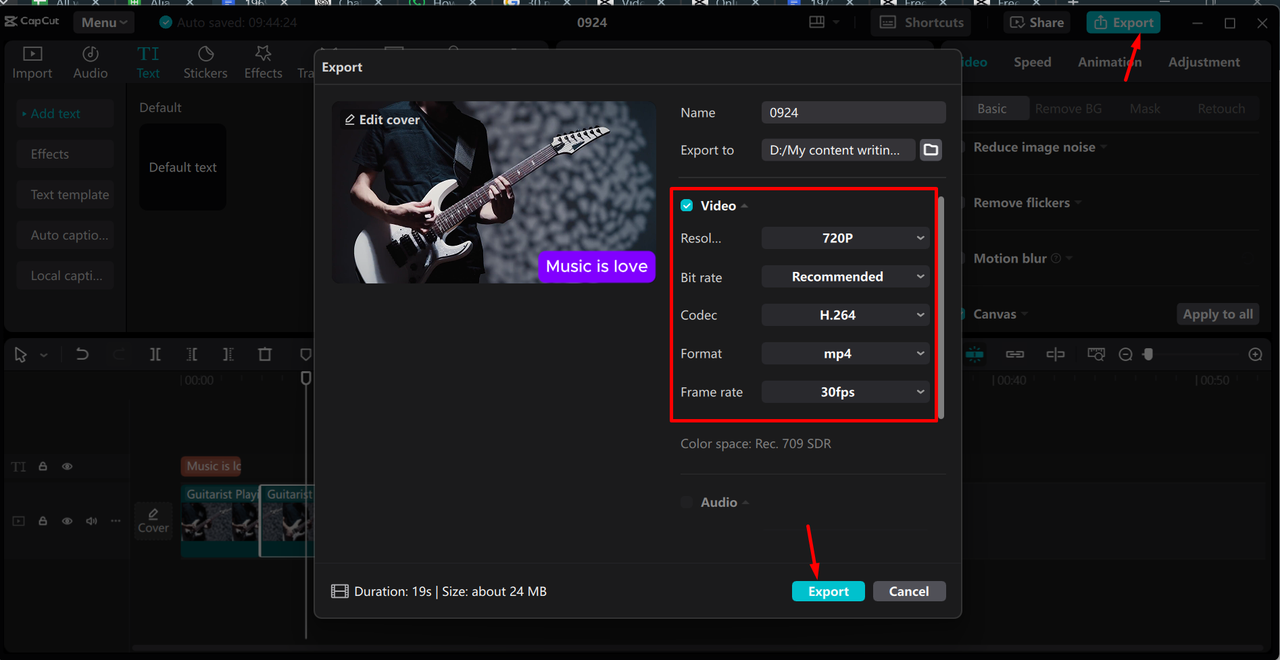
Task: Click the zoom out minus magnifier
Action: tap(1125, 355)
